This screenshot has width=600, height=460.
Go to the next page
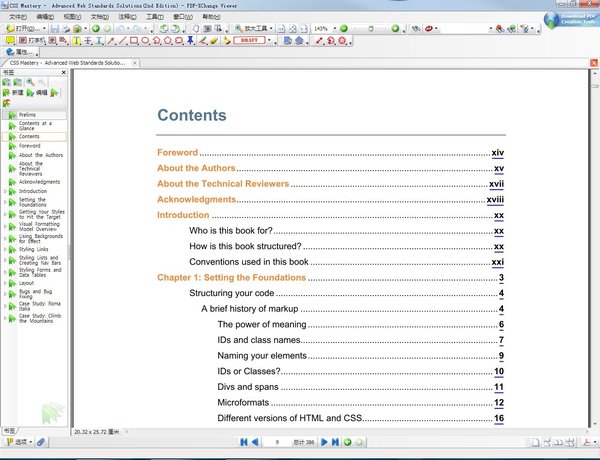tap(324, 442)
